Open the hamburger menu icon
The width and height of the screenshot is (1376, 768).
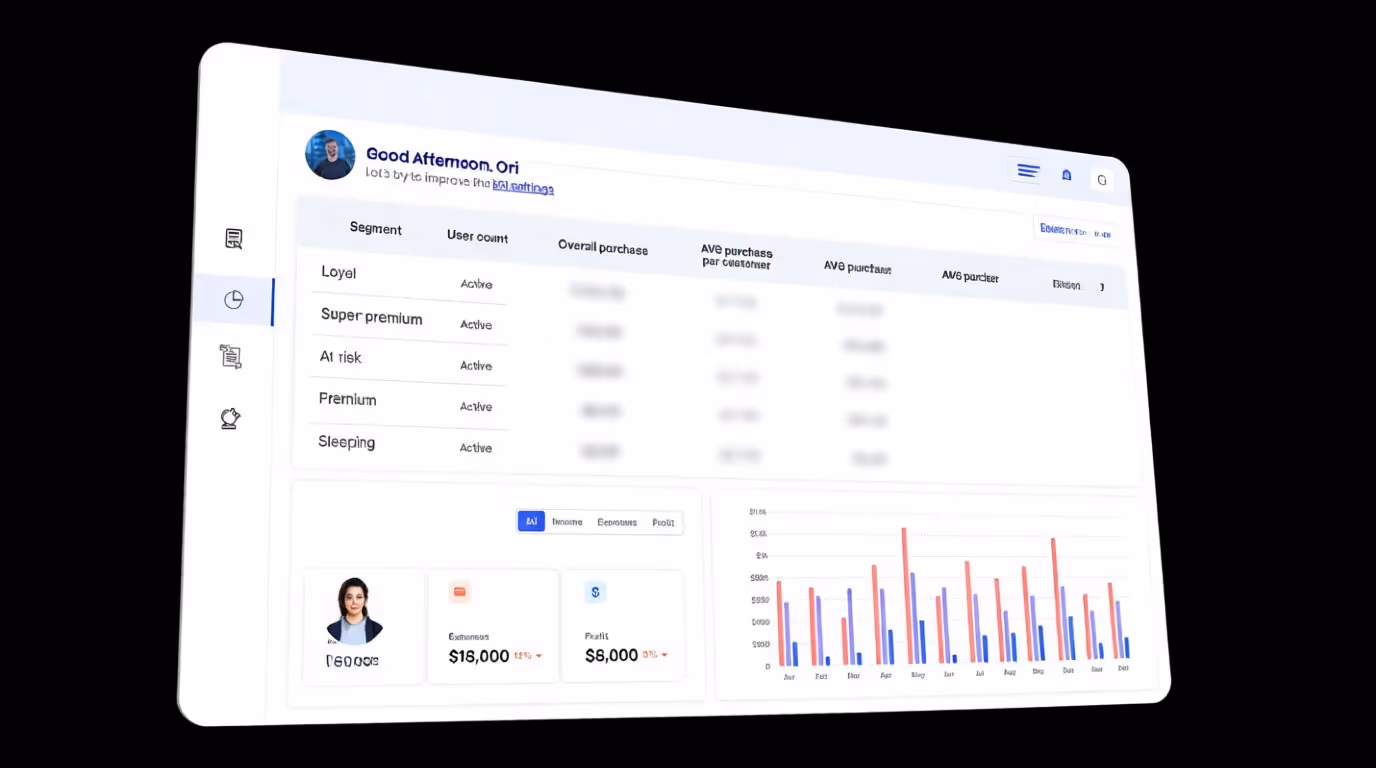[x=1028, y=171]
